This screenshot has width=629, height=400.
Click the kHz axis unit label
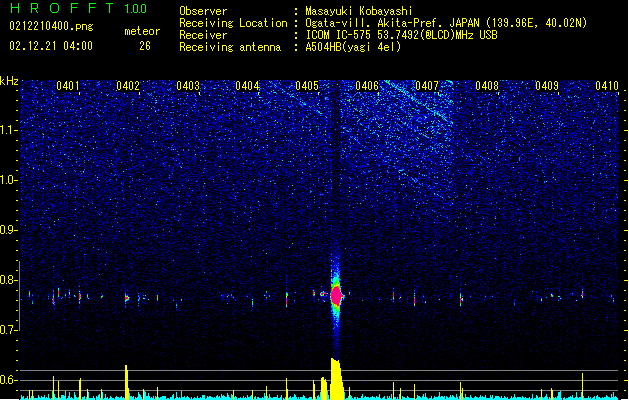[9, 81]
